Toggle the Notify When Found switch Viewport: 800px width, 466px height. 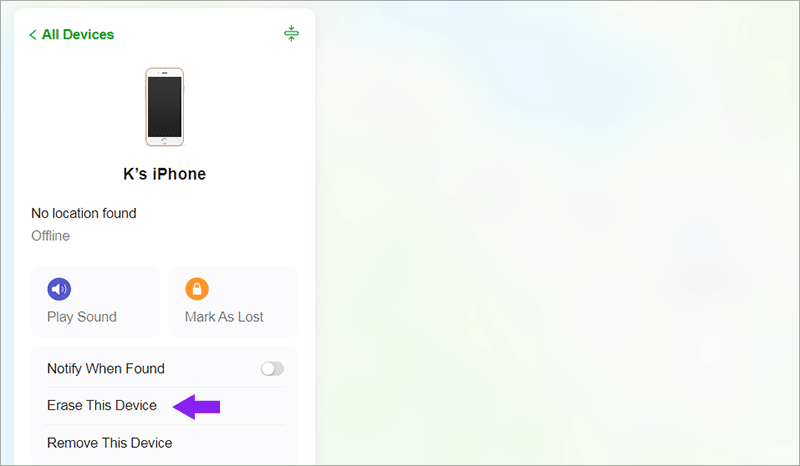click(x=272, y=369)
